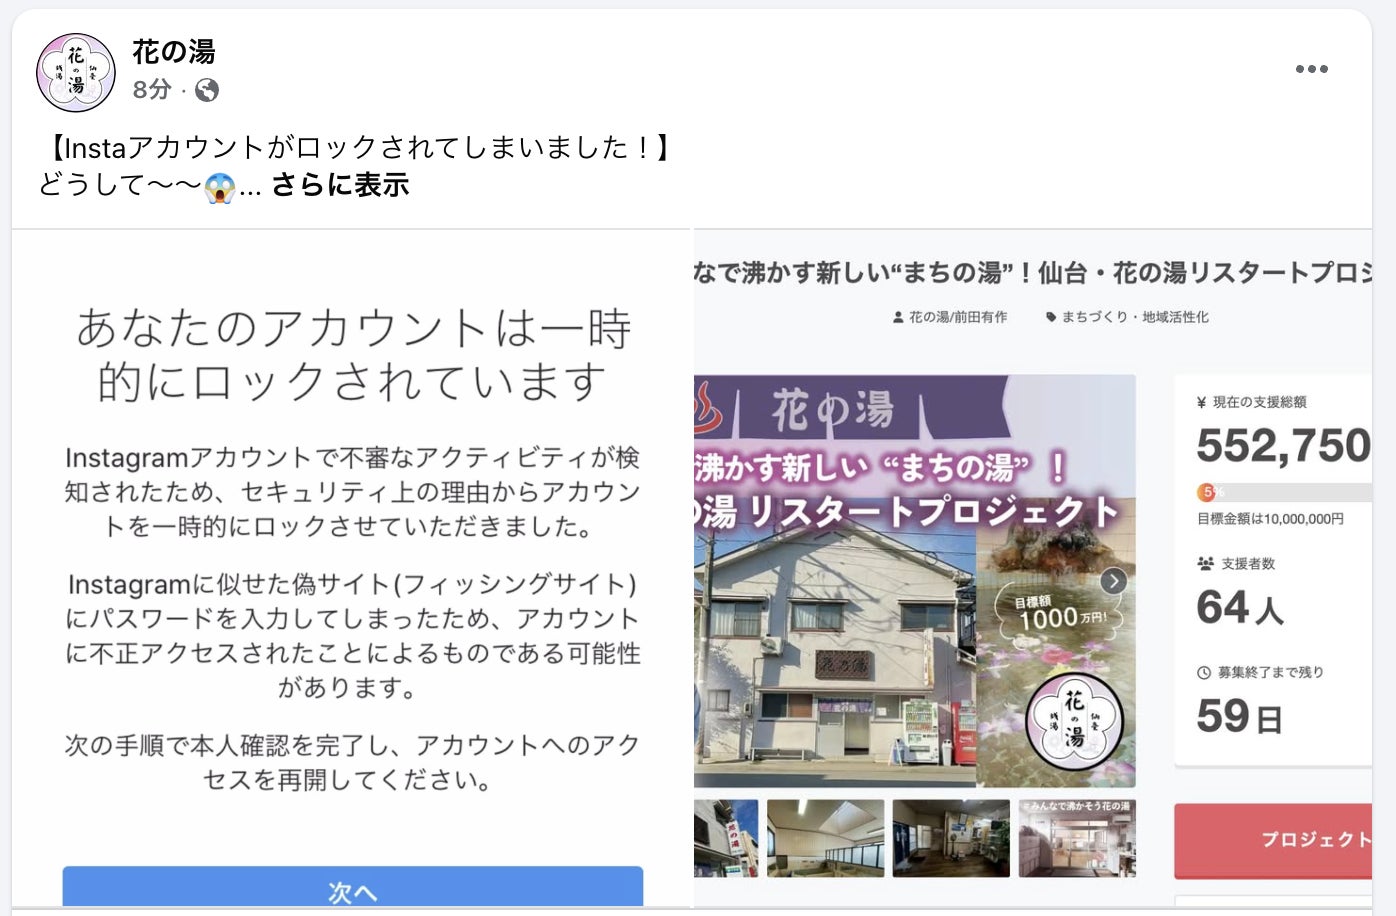The image size is (1396, 916).
Task: Select the first building exterior thumbnail
Action: pos(726,838)
